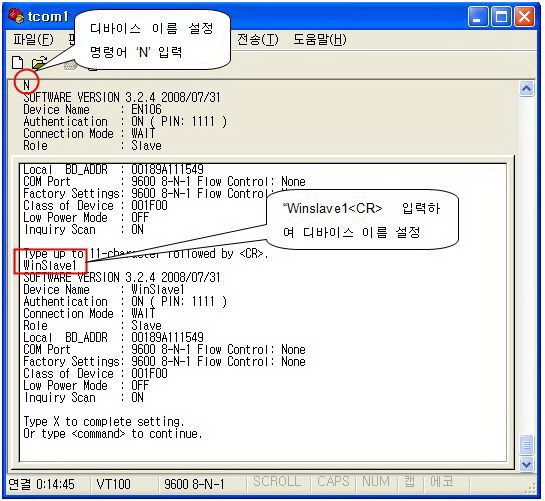Click the Open folder toolbar icon
545x501 pixels.
click(x=39, y=63)
